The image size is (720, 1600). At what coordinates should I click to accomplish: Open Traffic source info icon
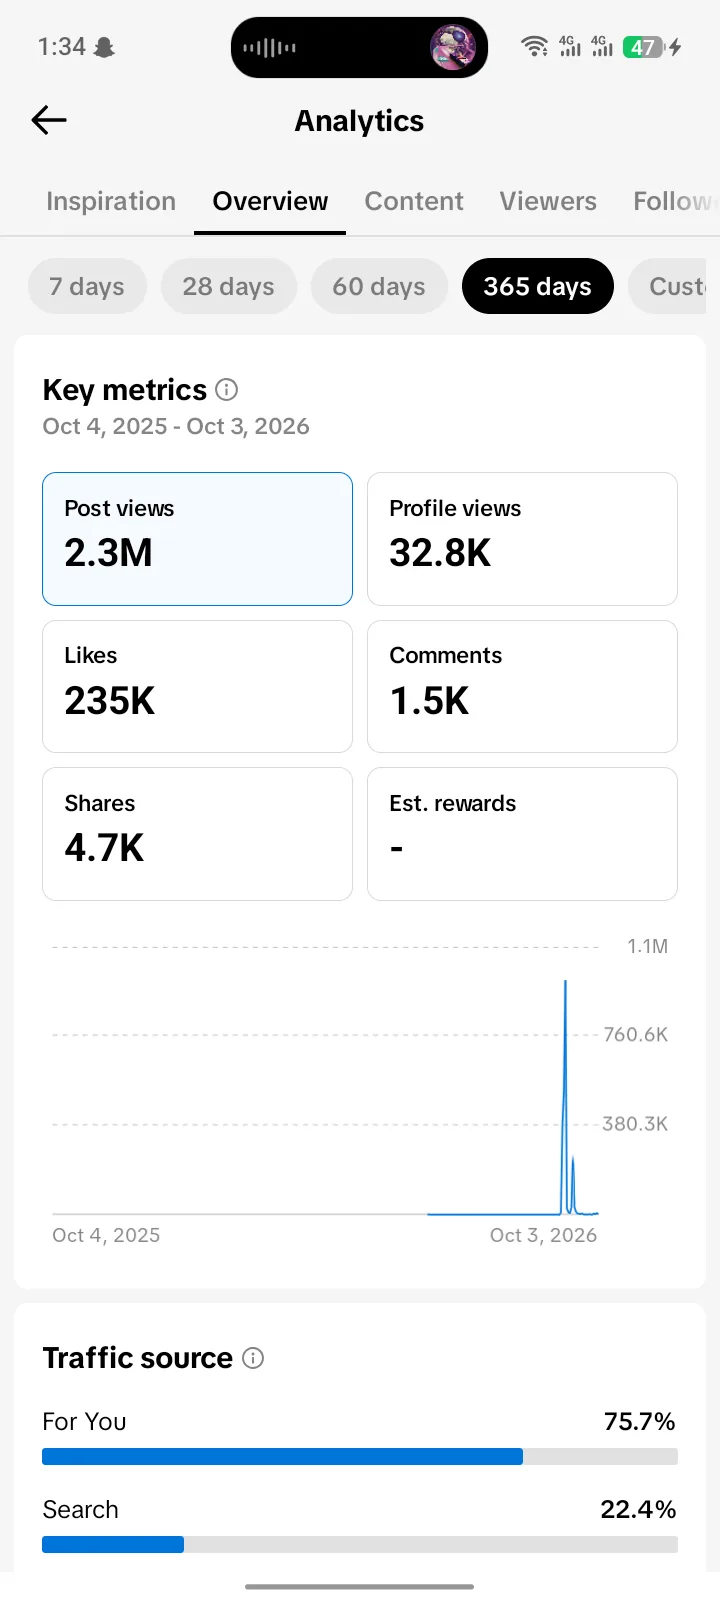coord(253,1358)
